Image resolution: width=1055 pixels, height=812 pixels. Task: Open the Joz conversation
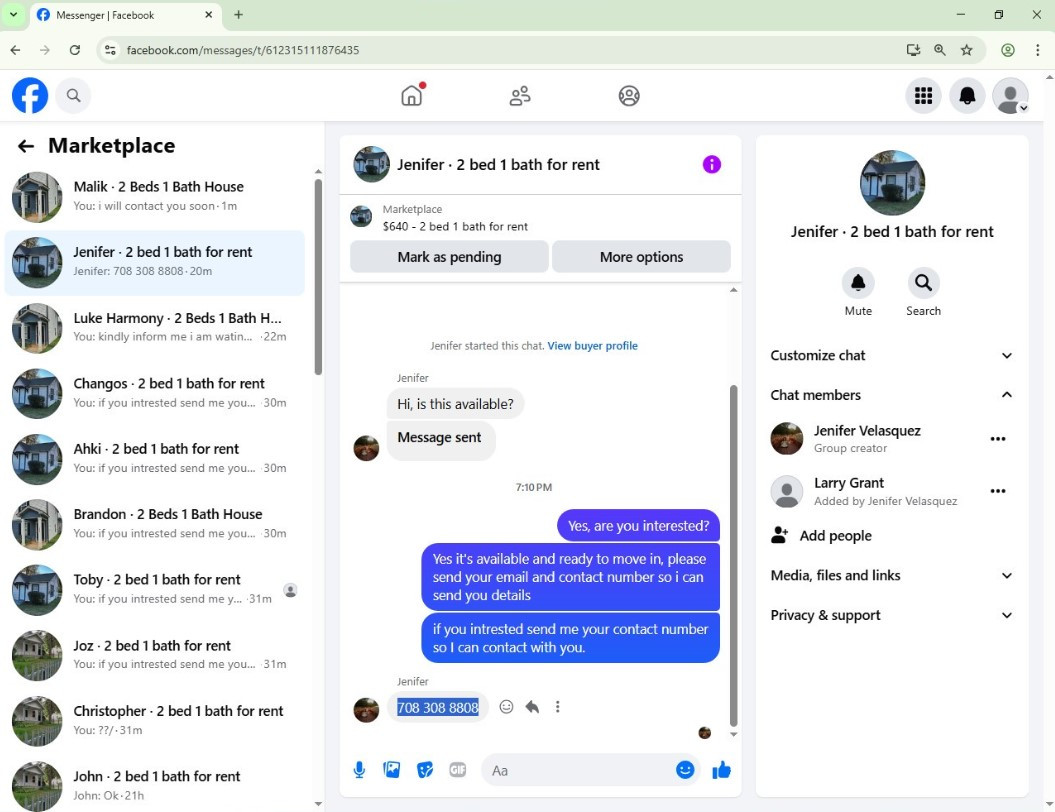click(155, 655)
